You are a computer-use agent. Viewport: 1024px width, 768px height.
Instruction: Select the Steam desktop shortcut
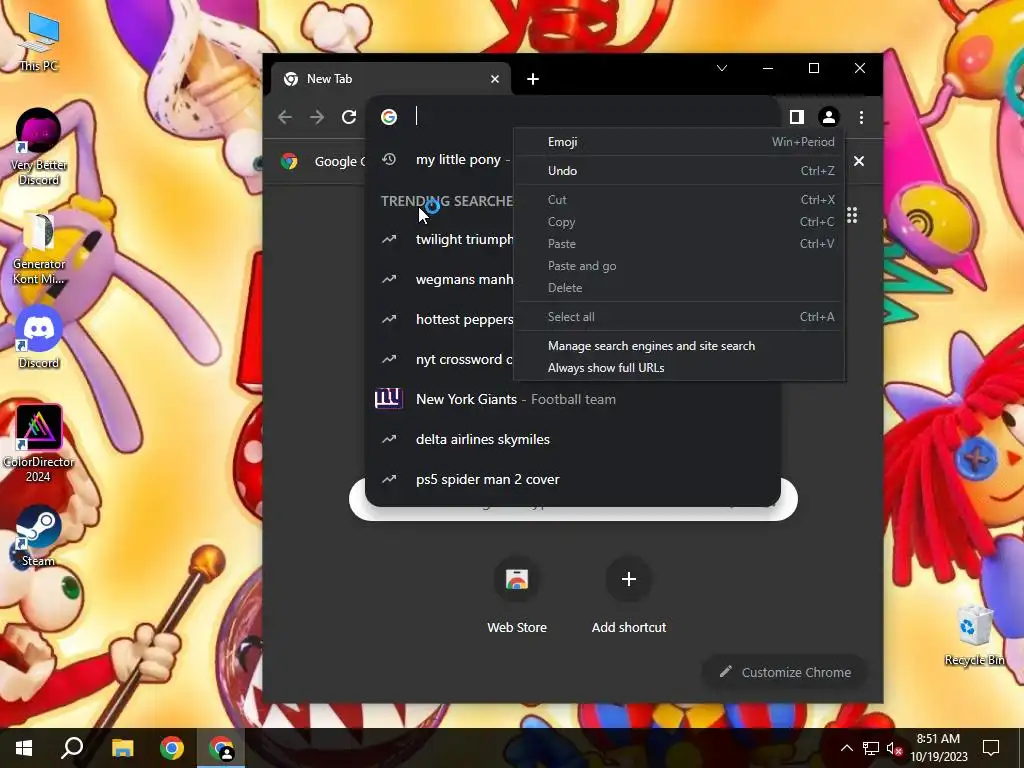coord(39,536)
